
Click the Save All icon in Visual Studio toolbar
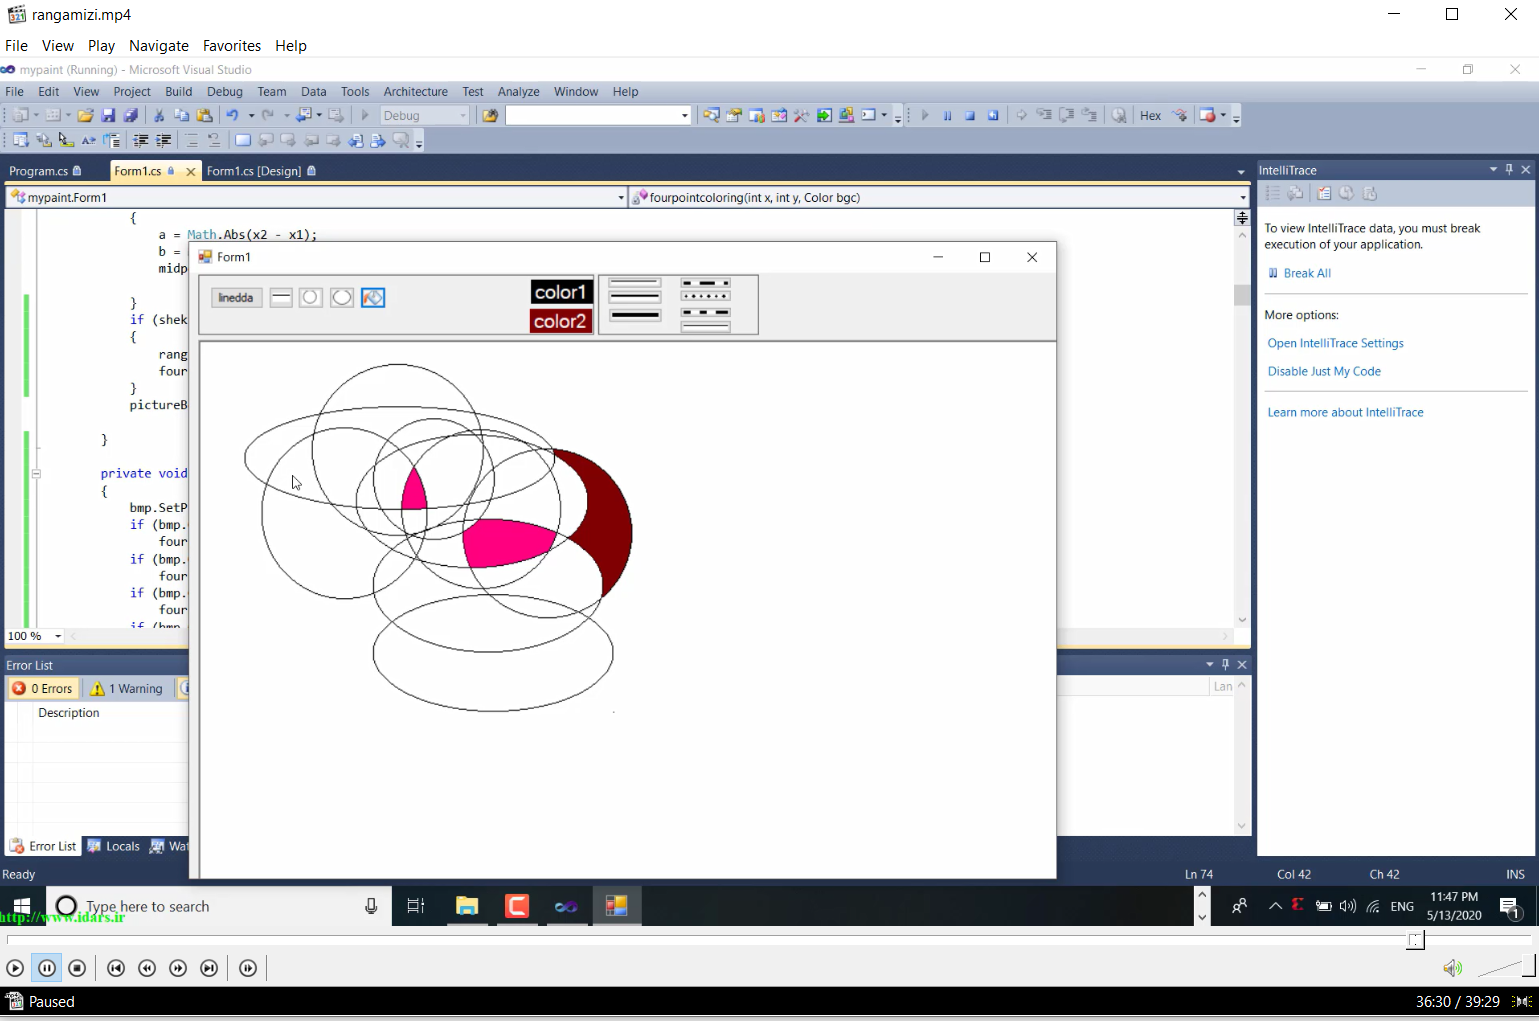[130, 116]
